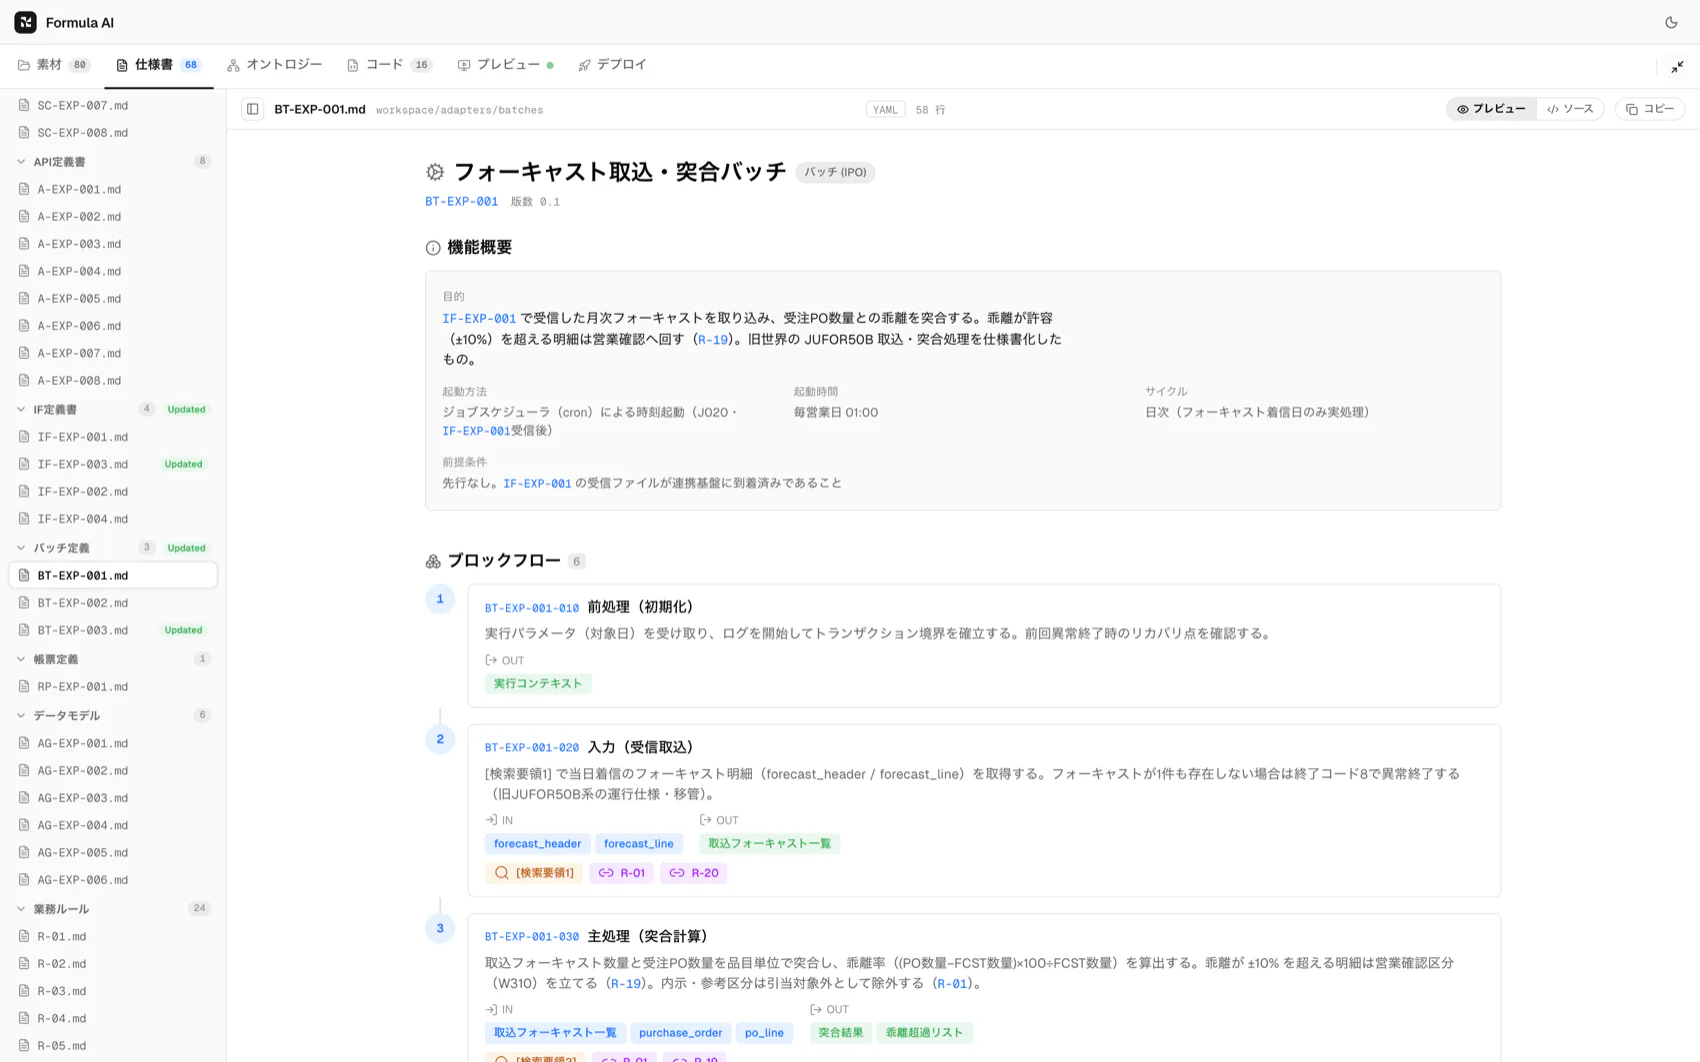Select IF-EXP-003.md in file tree
Screen dimensions: 1700x1062
(113, 464)
